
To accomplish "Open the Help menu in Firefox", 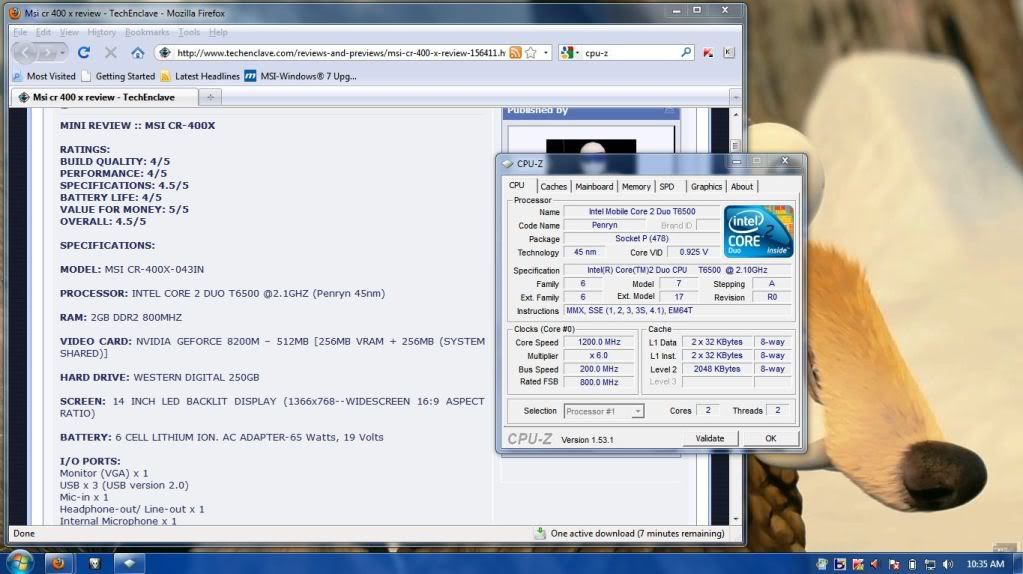I will pyautogui.click(x=218, y=32).
